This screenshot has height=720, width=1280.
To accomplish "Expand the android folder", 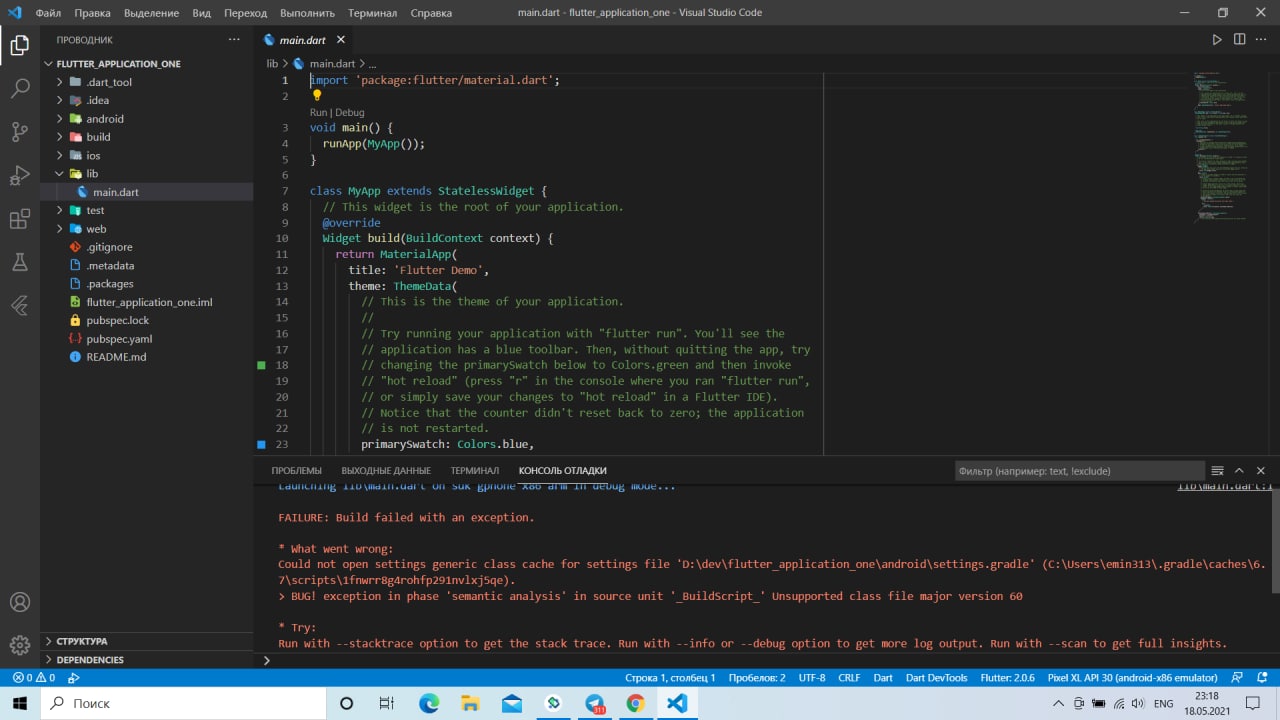I will click(61, 119).
